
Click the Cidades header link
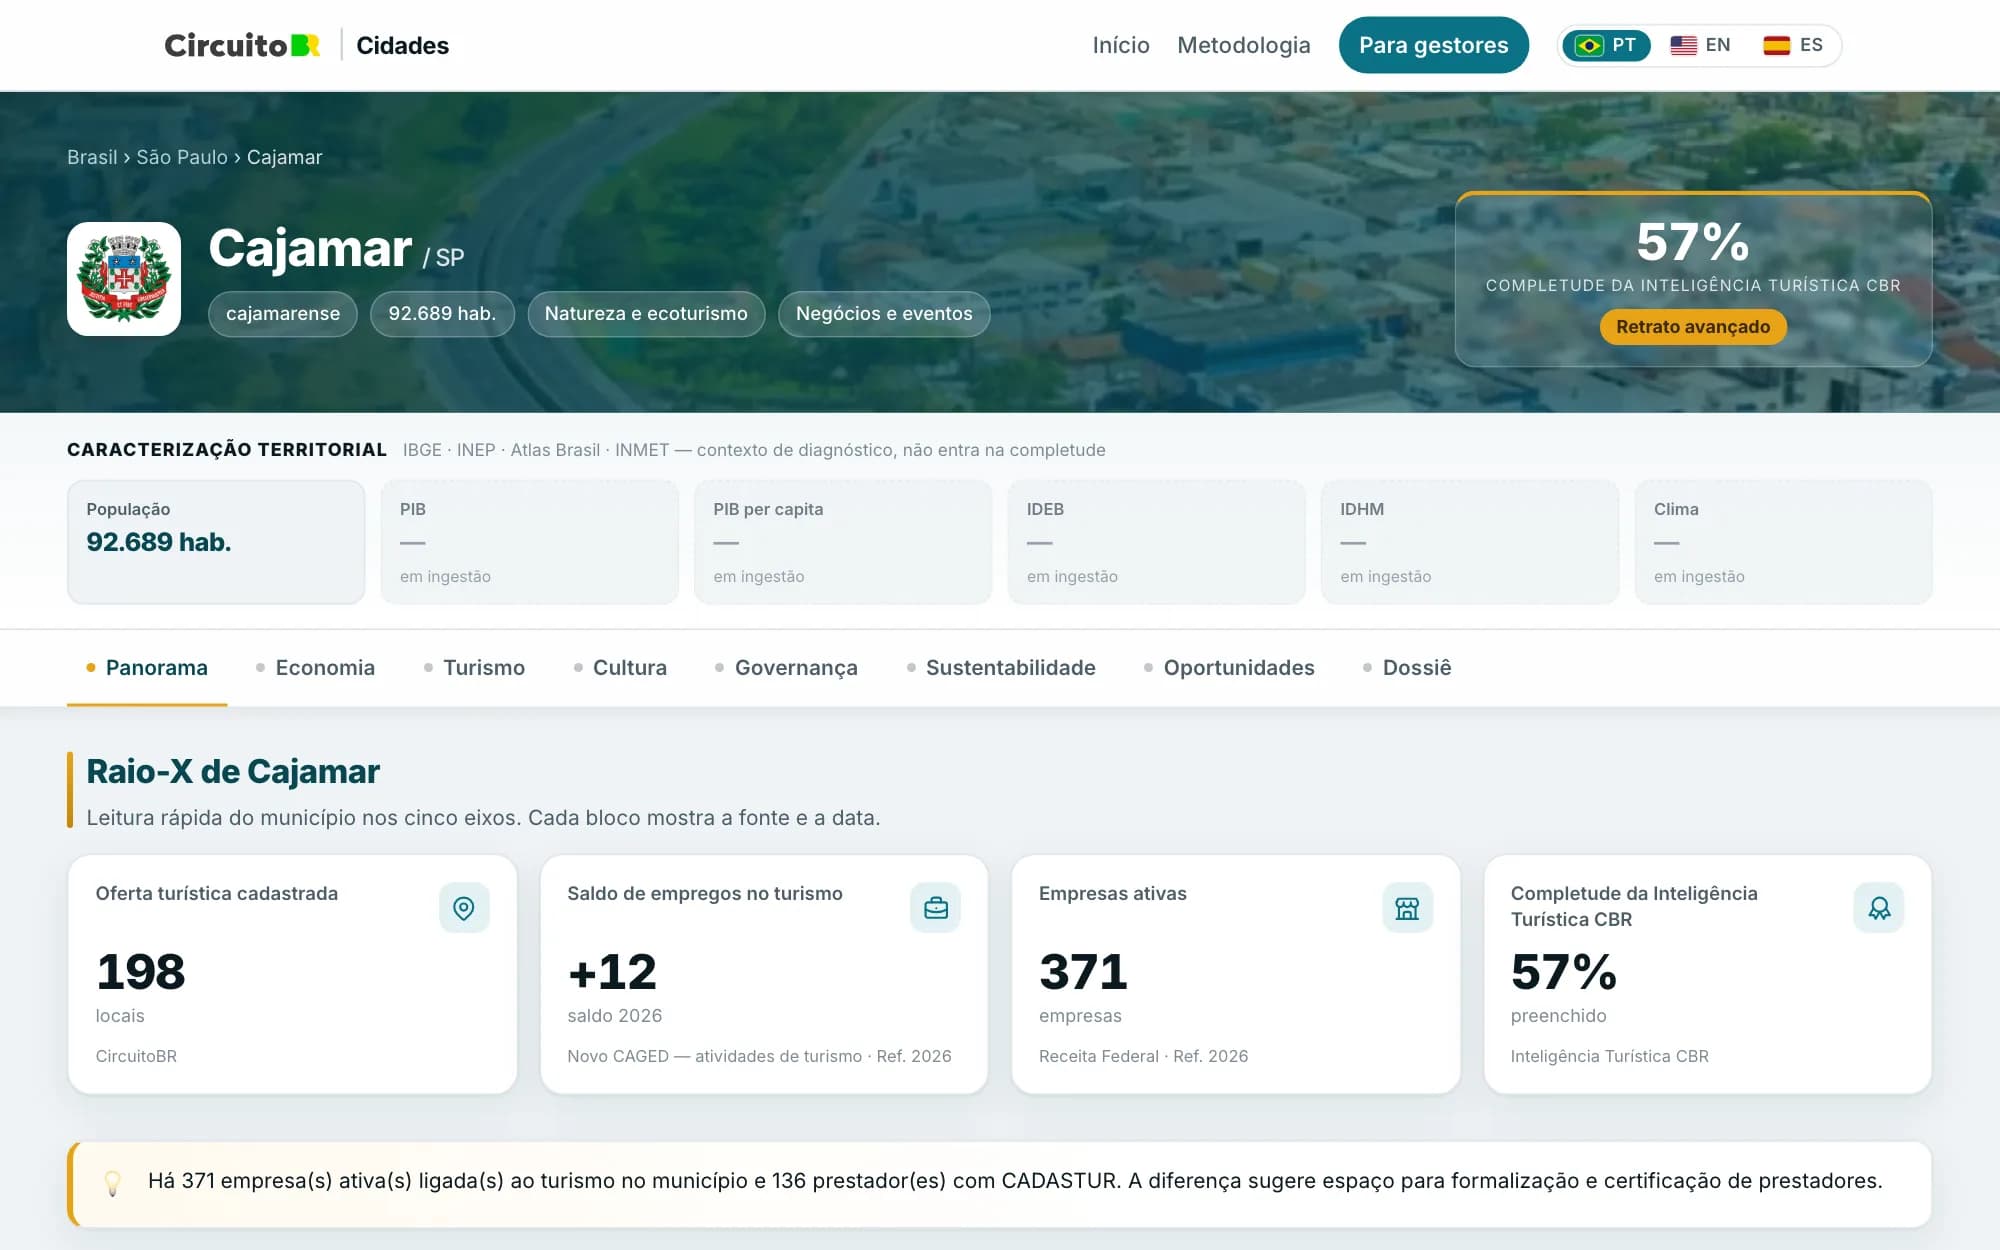pos(402,45)
